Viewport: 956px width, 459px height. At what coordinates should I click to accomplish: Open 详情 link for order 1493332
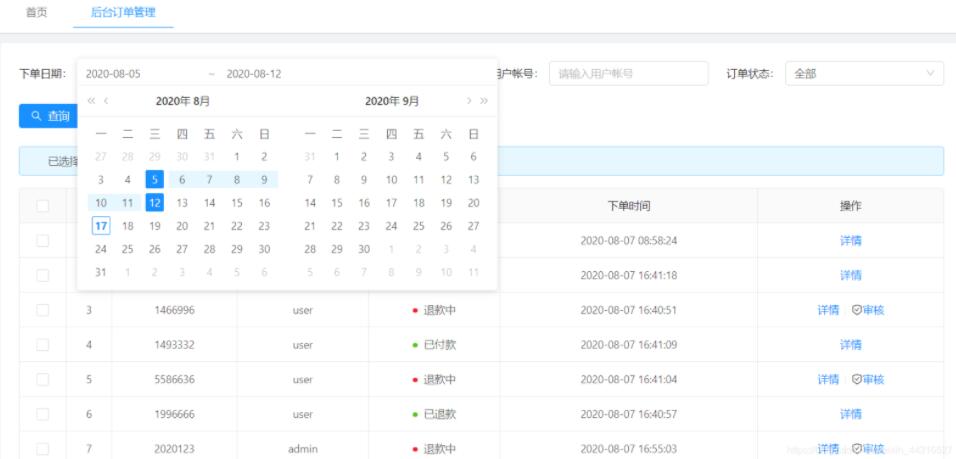coord(850,345)
